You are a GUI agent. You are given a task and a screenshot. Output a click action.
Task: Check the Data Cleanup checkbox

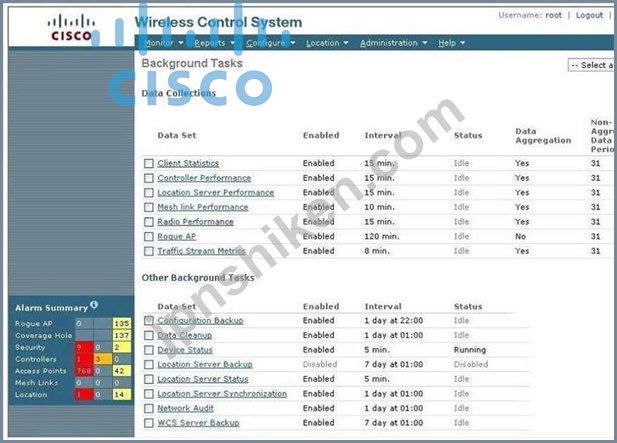(x=148, y=335)
